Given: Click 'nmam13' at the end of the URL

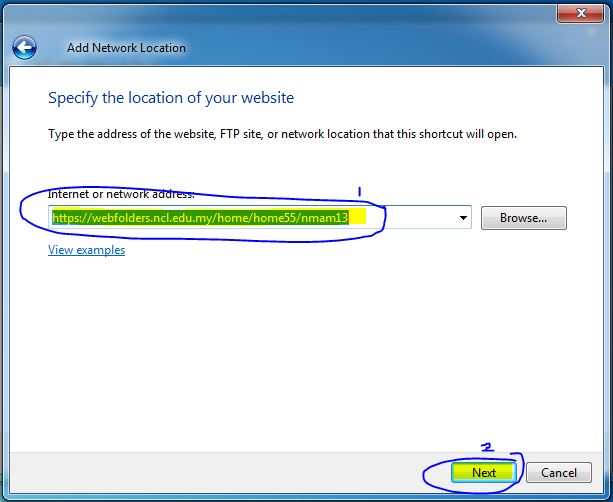Looking at the screenshot, I should pos(328,217).
